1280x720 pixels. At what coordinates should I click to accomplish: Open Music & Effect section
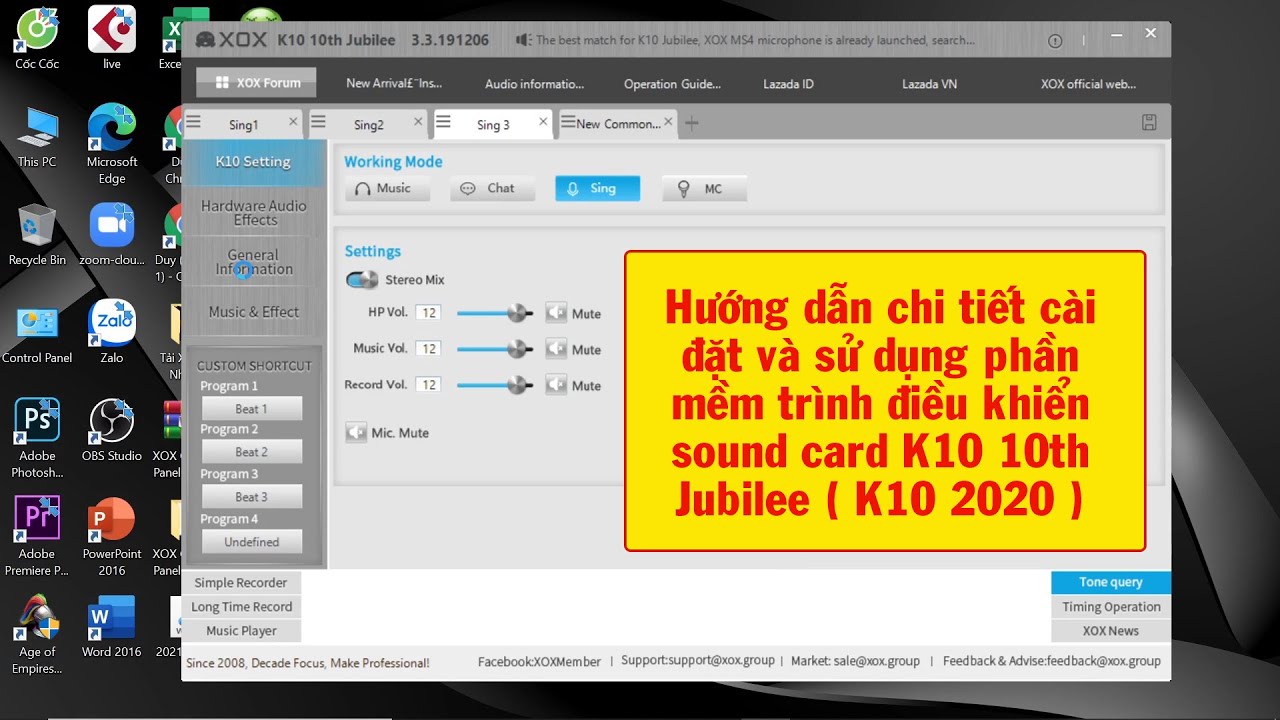[254, 312]
